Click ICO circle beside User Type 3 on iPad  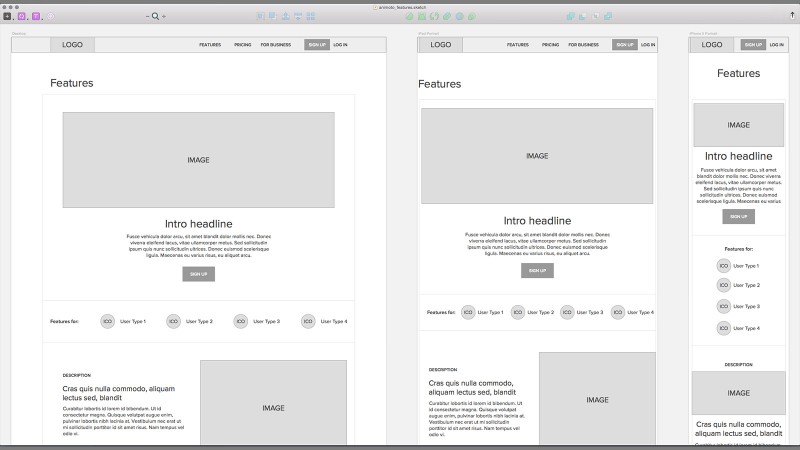tap(567, 312)
